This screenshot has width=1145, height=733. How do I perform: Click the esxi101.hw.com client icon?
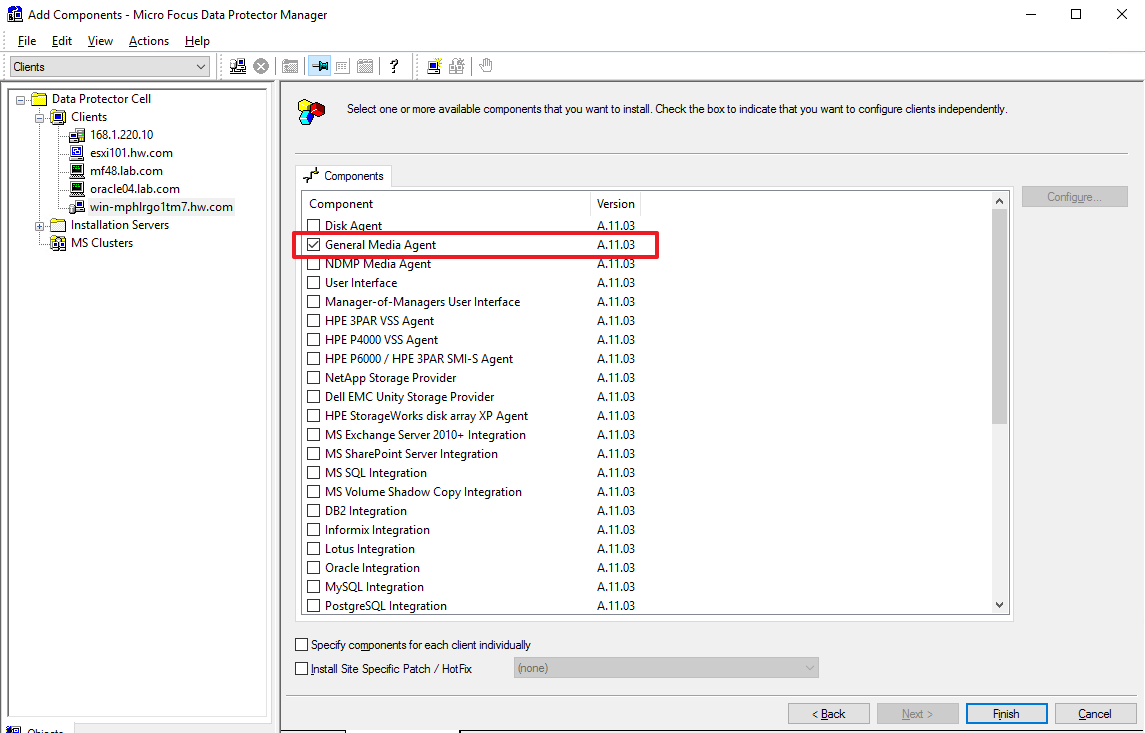click(77, 153)
